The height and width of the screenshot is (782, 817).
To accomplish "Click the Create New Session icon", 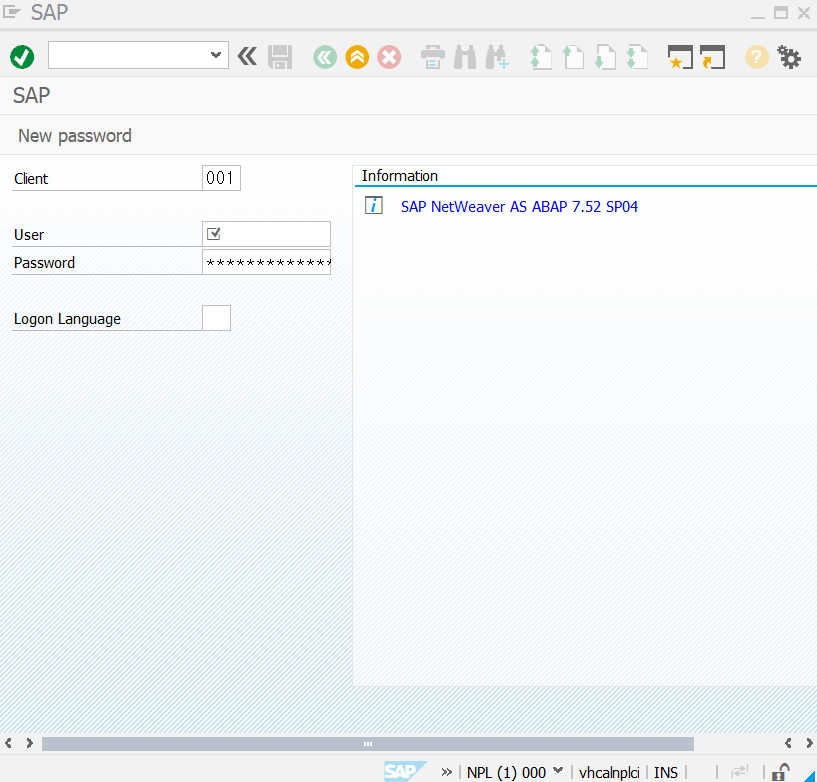I will pyautogui.click(x=680, y=57).
